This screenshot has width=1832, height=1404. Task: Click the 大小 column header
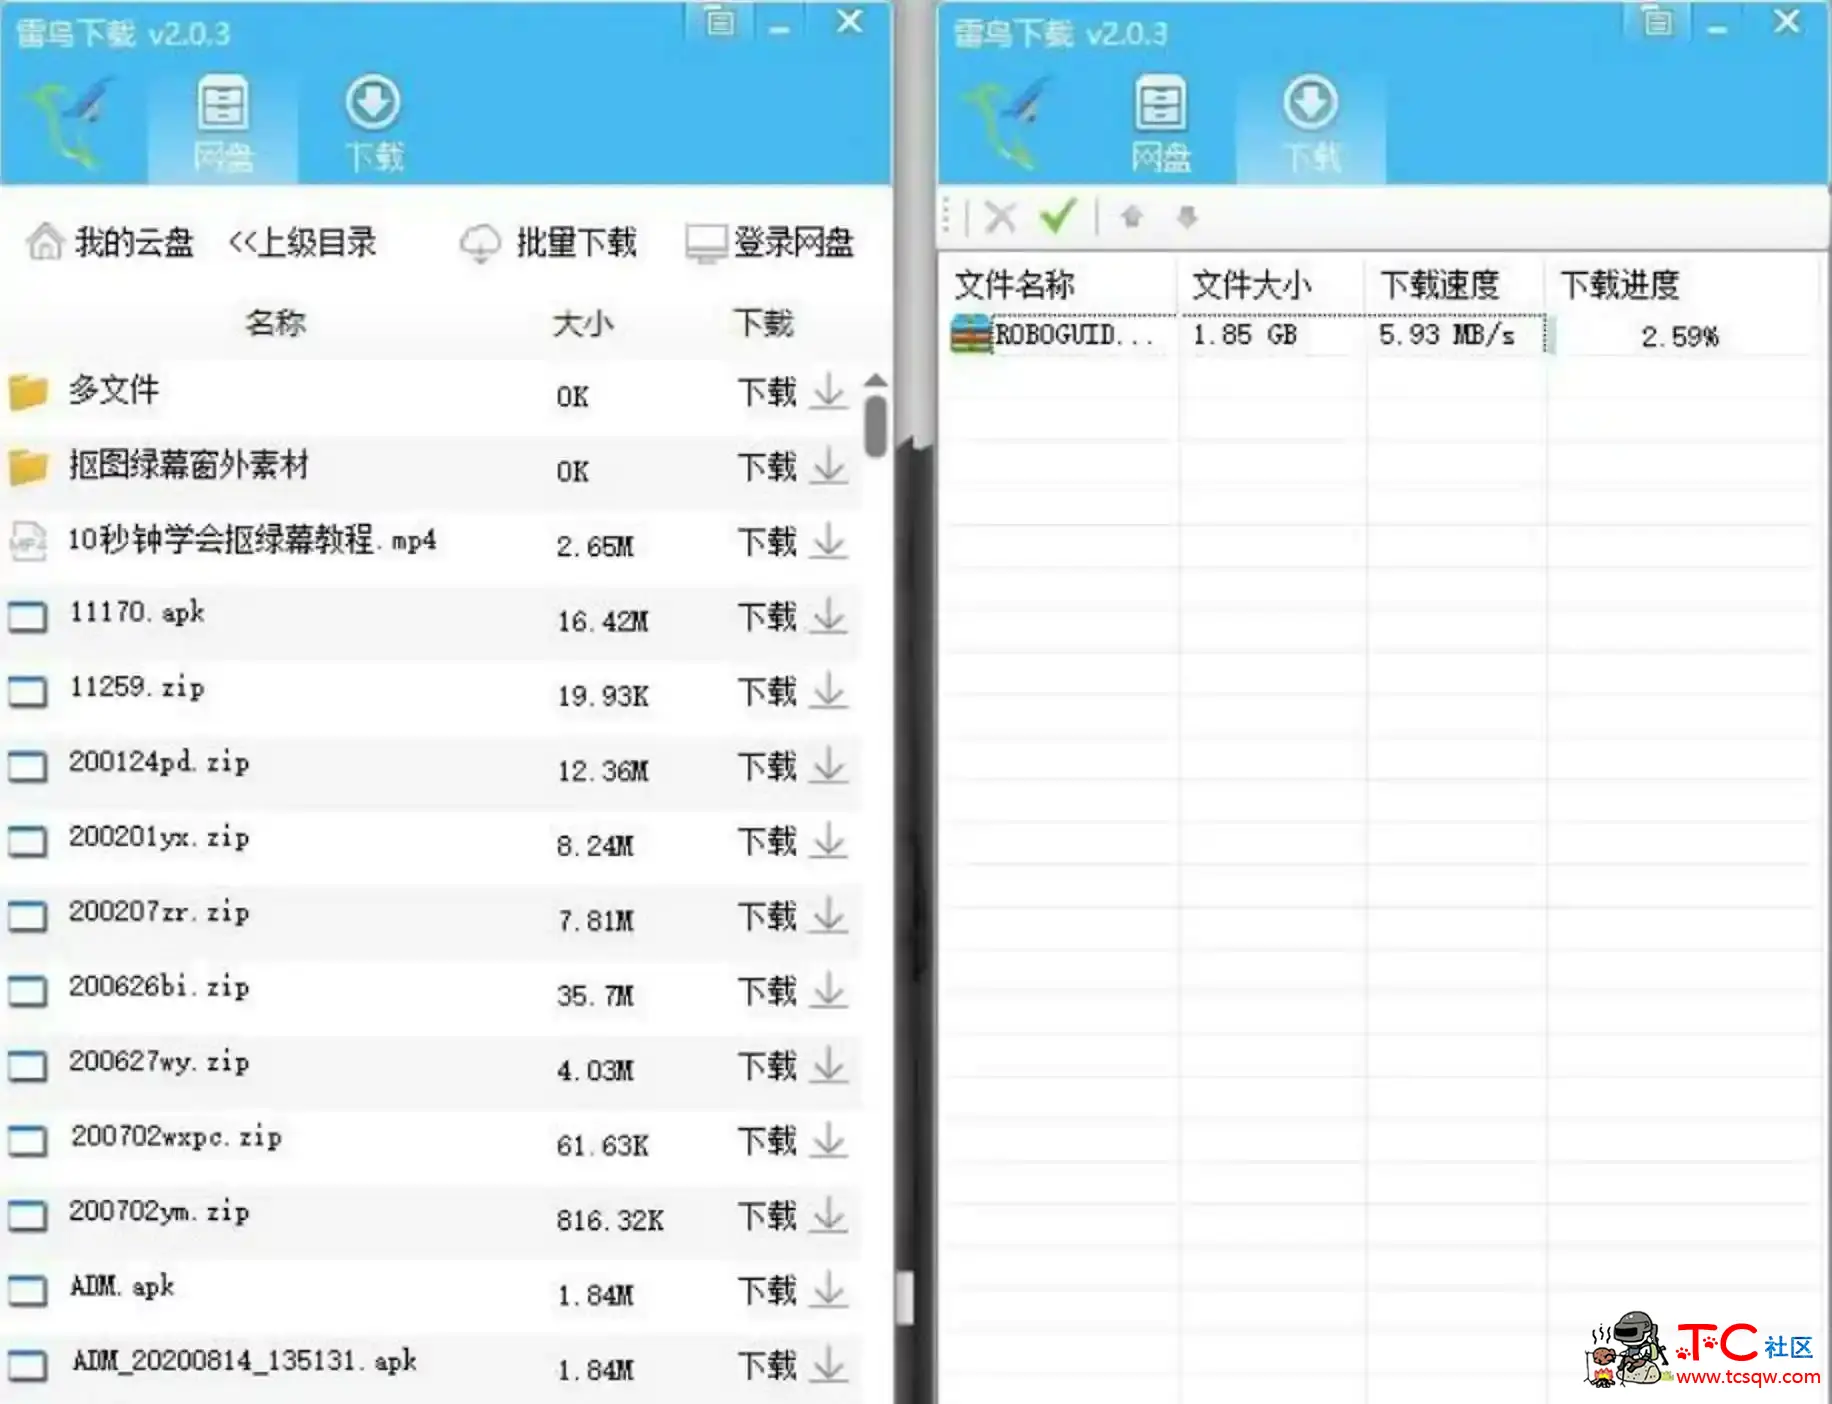(583, 324)
